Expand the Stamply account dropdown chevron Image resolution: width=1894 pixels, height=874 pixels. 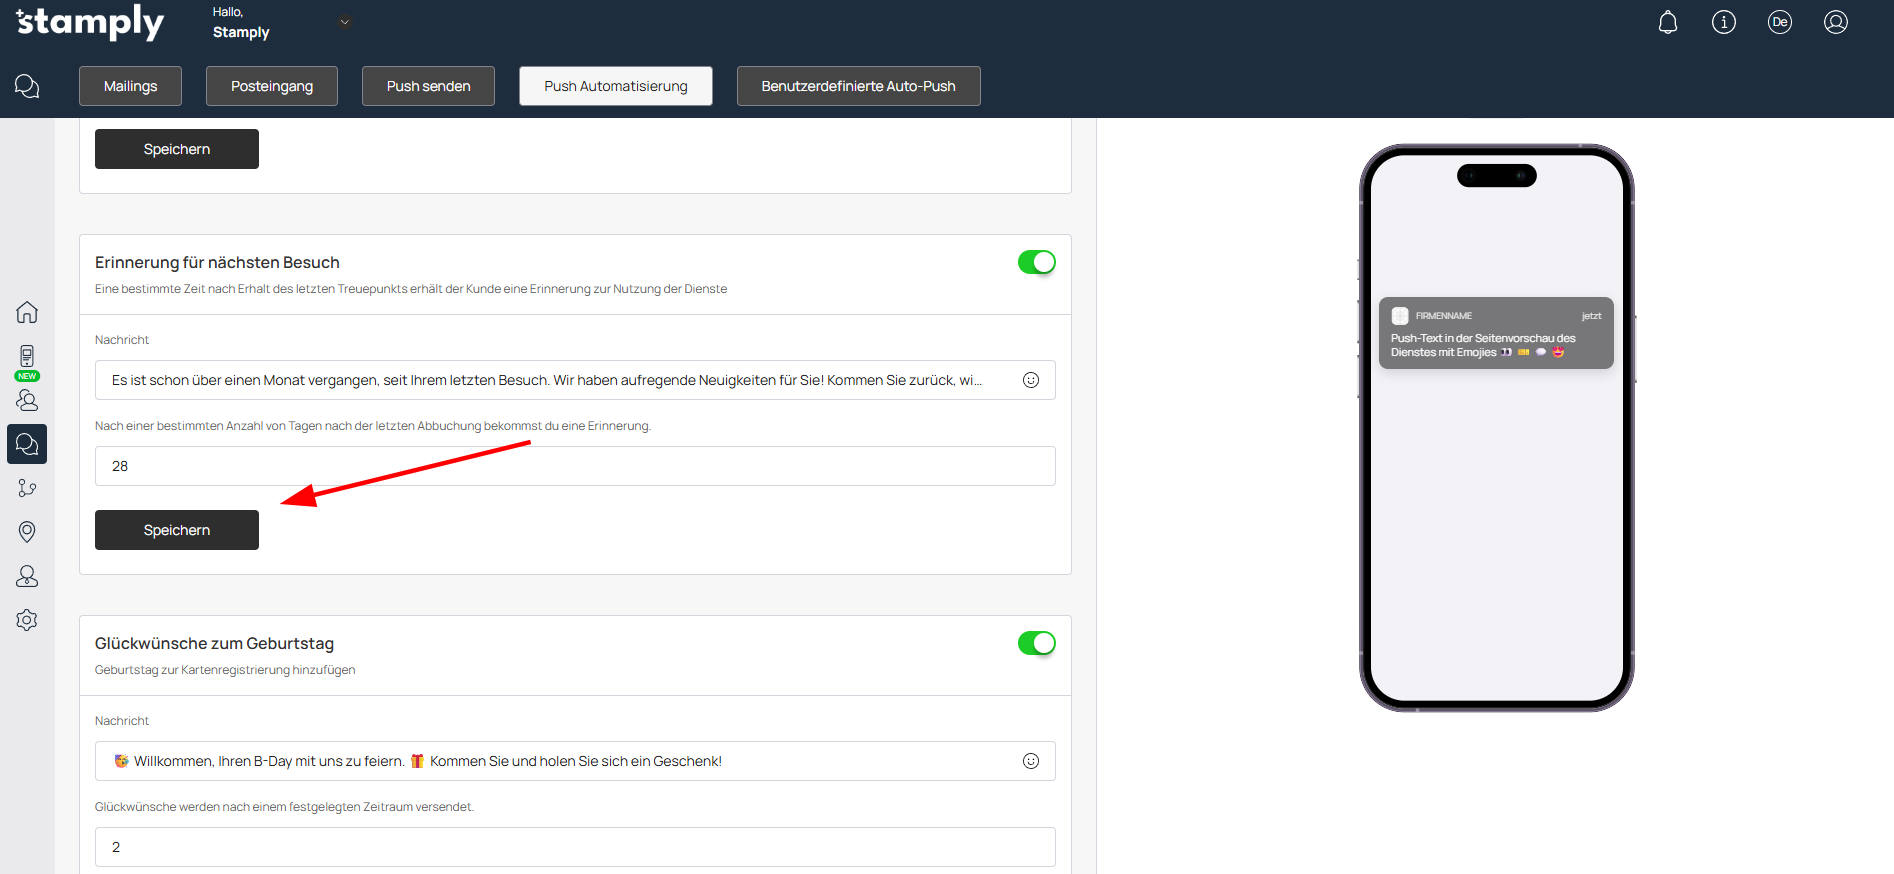(x=345, y=22)
